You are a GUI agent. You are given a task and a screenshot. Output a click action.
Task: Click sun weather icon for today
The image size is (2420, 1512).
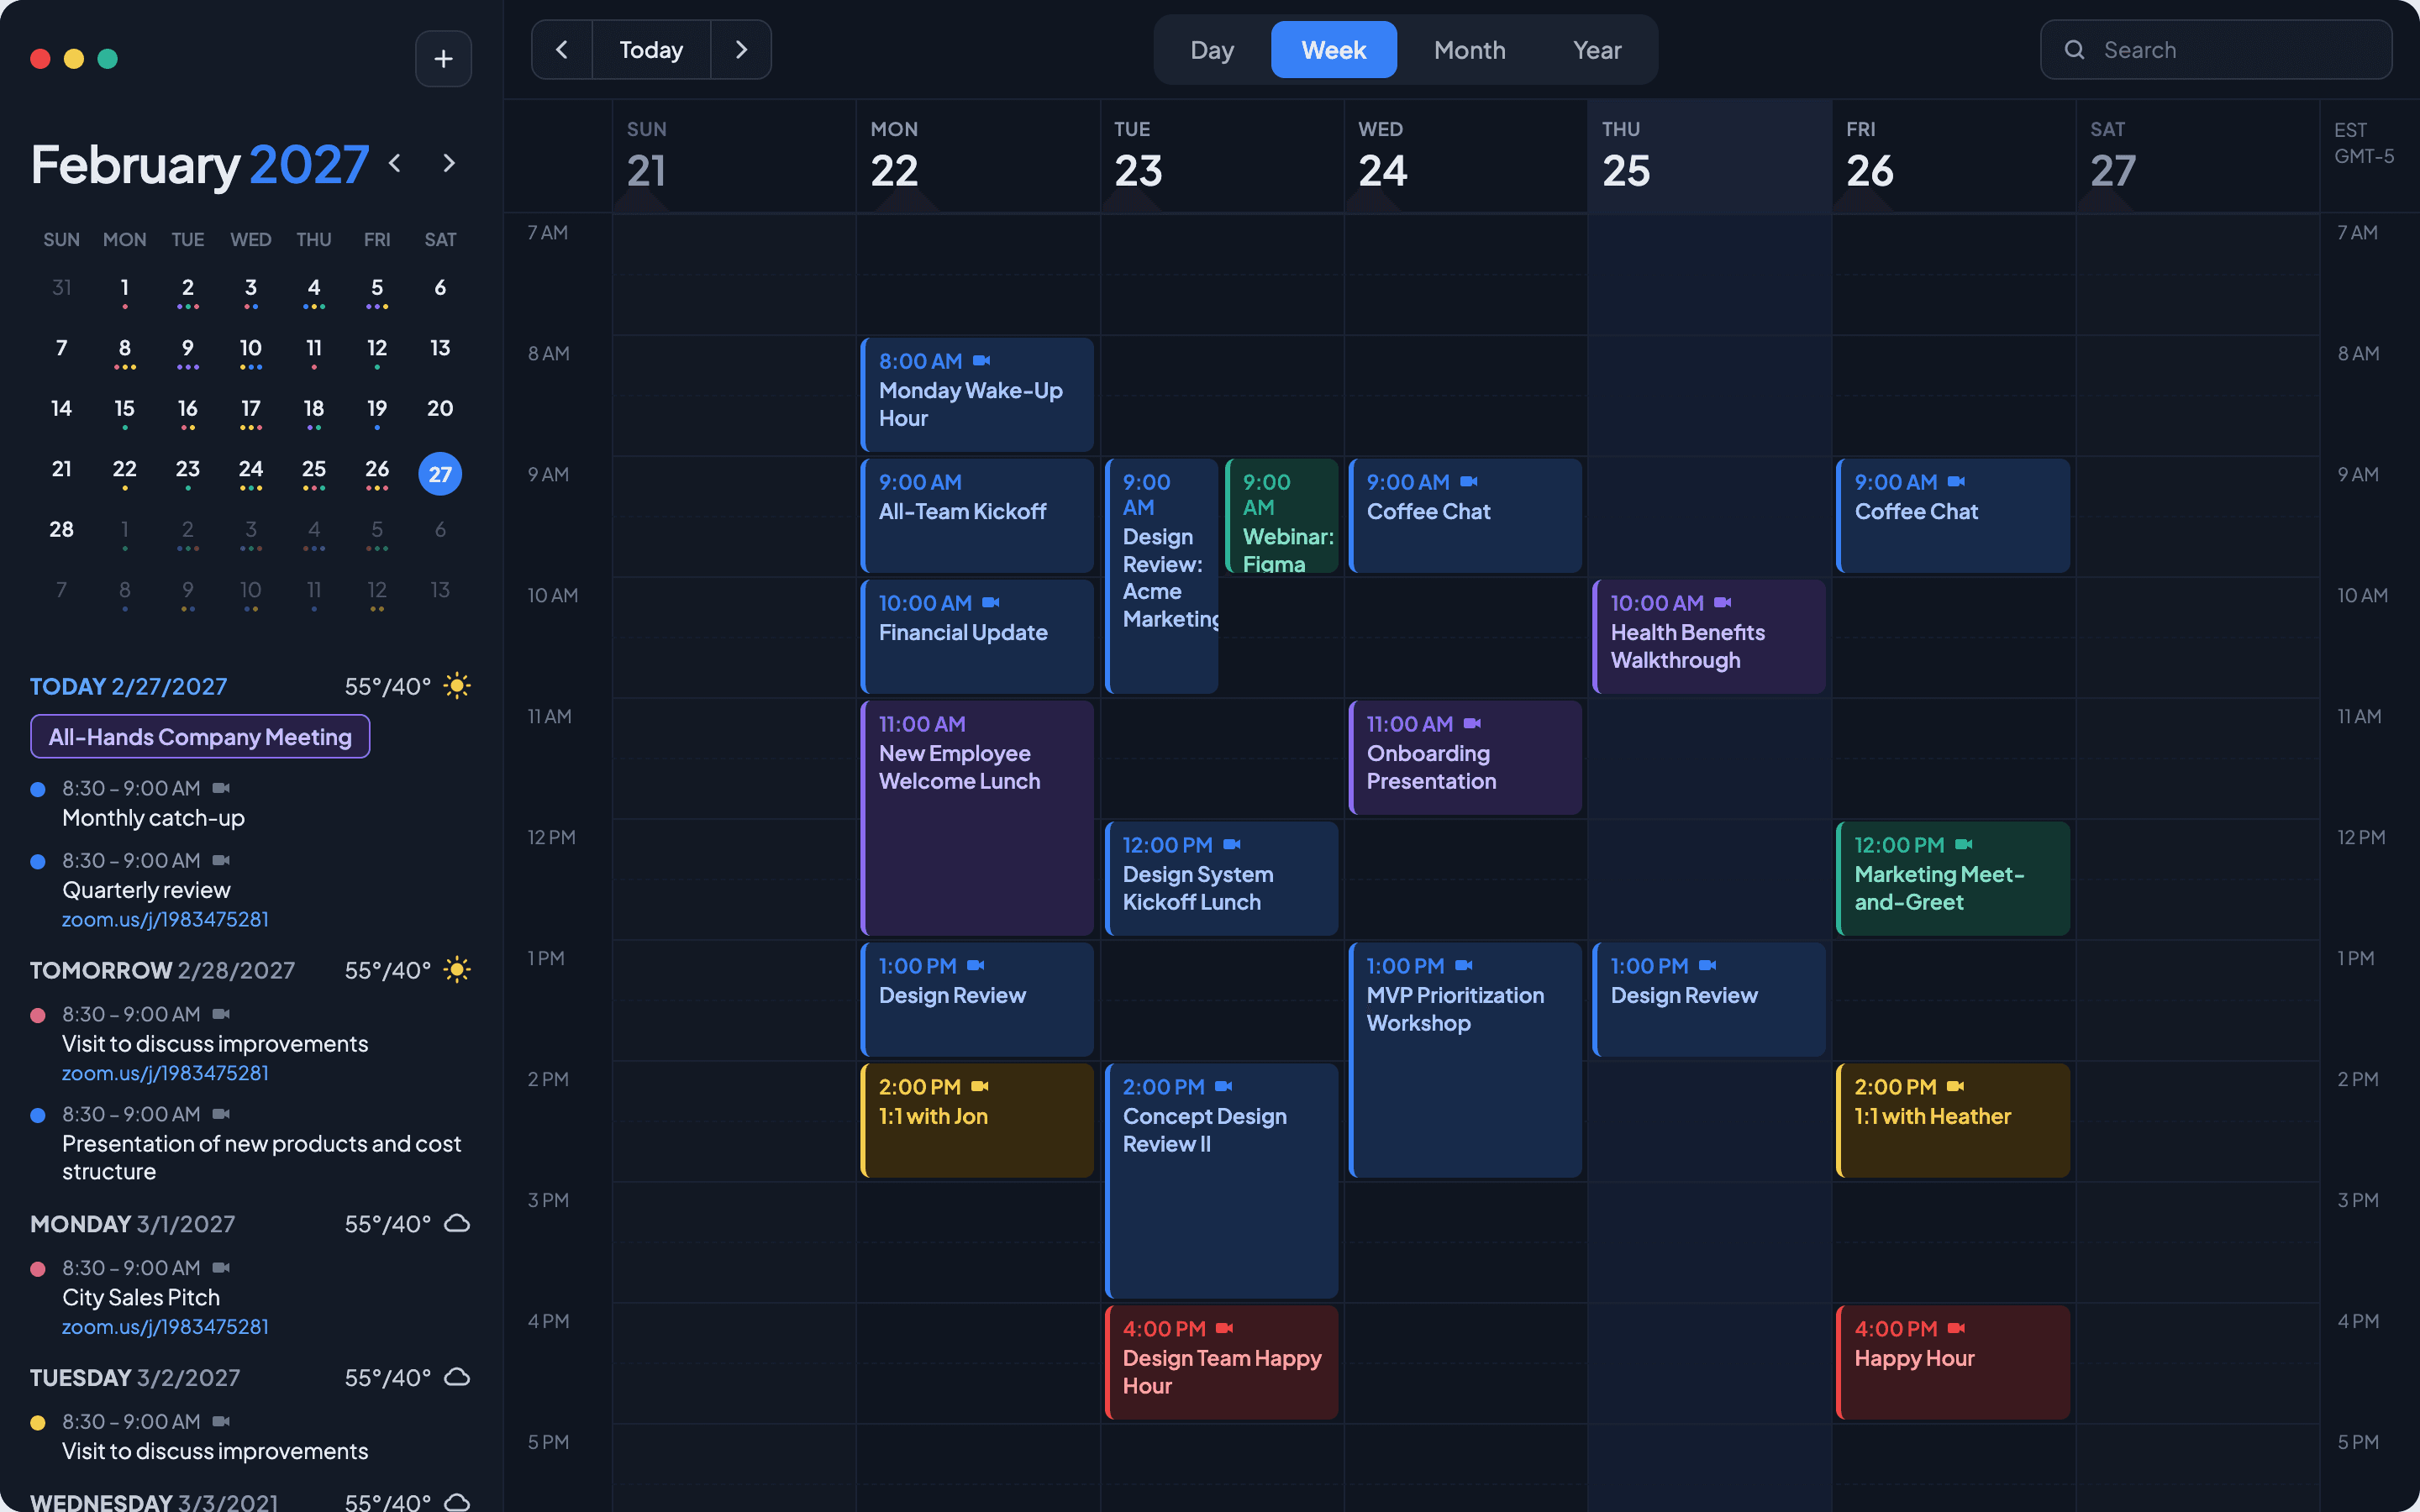point(457,686)
